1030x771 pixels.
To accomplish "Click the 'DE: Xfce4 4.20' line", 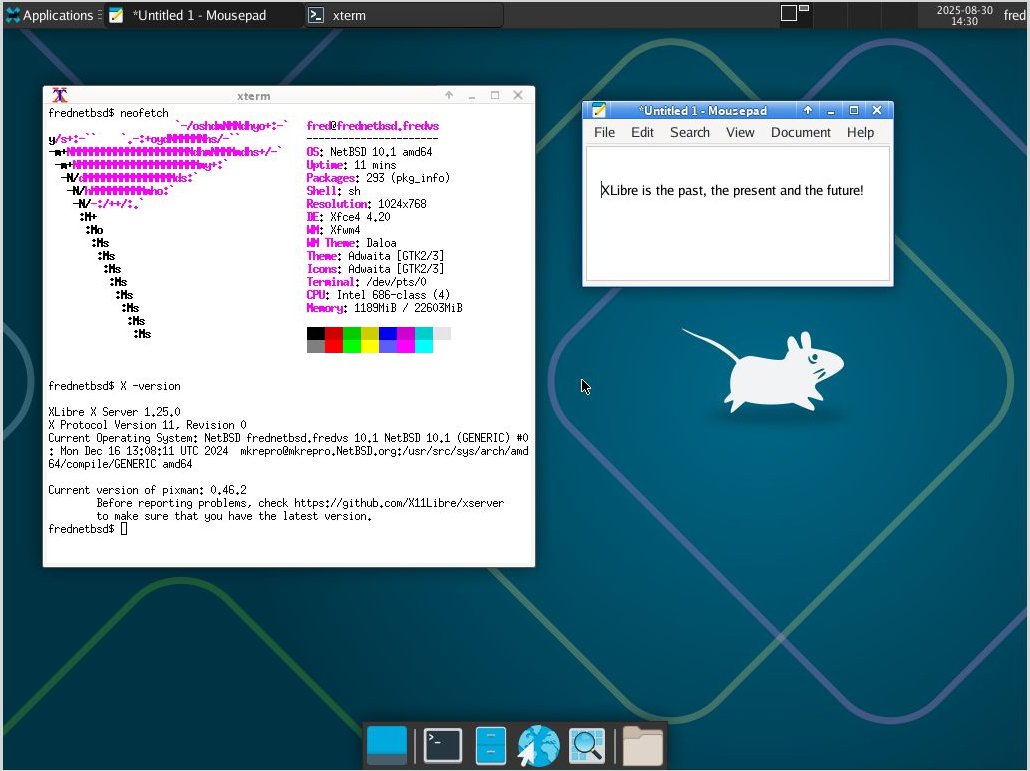I will point(348,217).
